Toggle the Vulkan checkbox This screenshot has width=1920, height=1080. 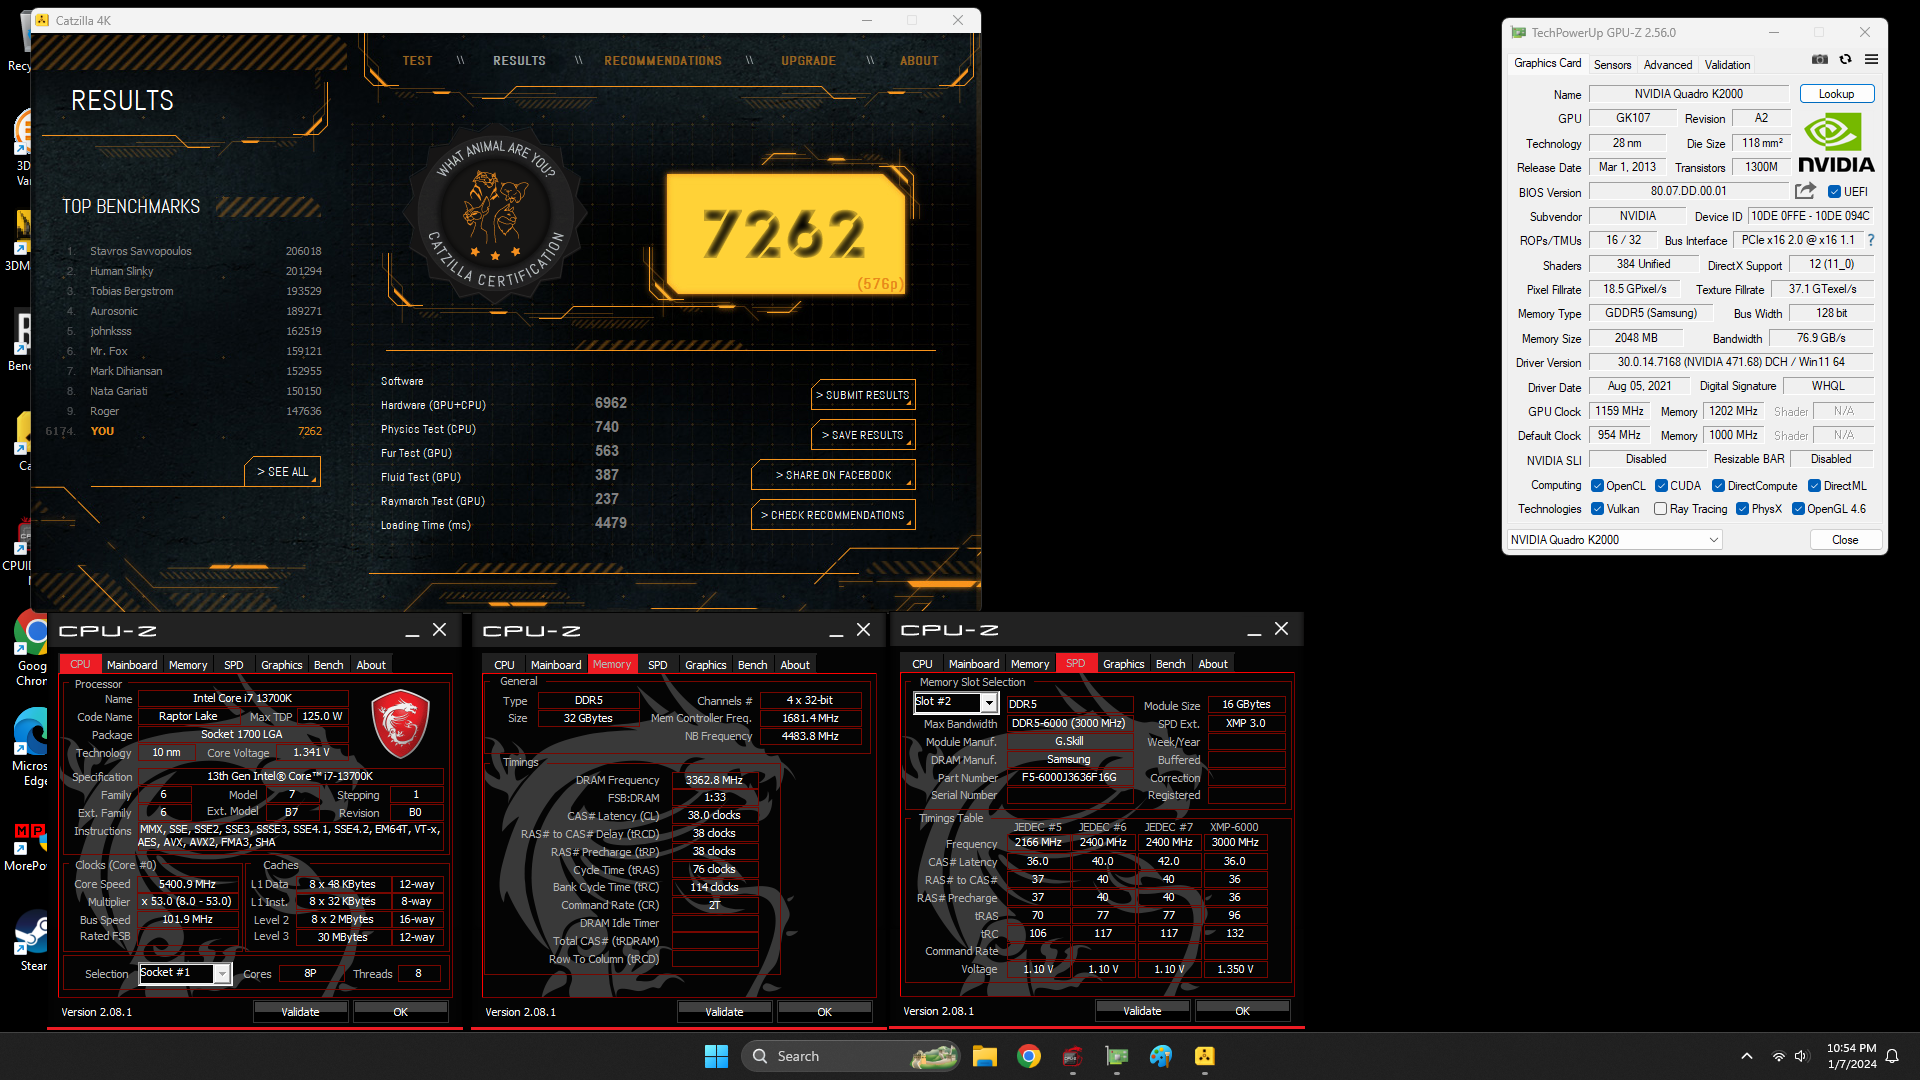pos(1597,509)
